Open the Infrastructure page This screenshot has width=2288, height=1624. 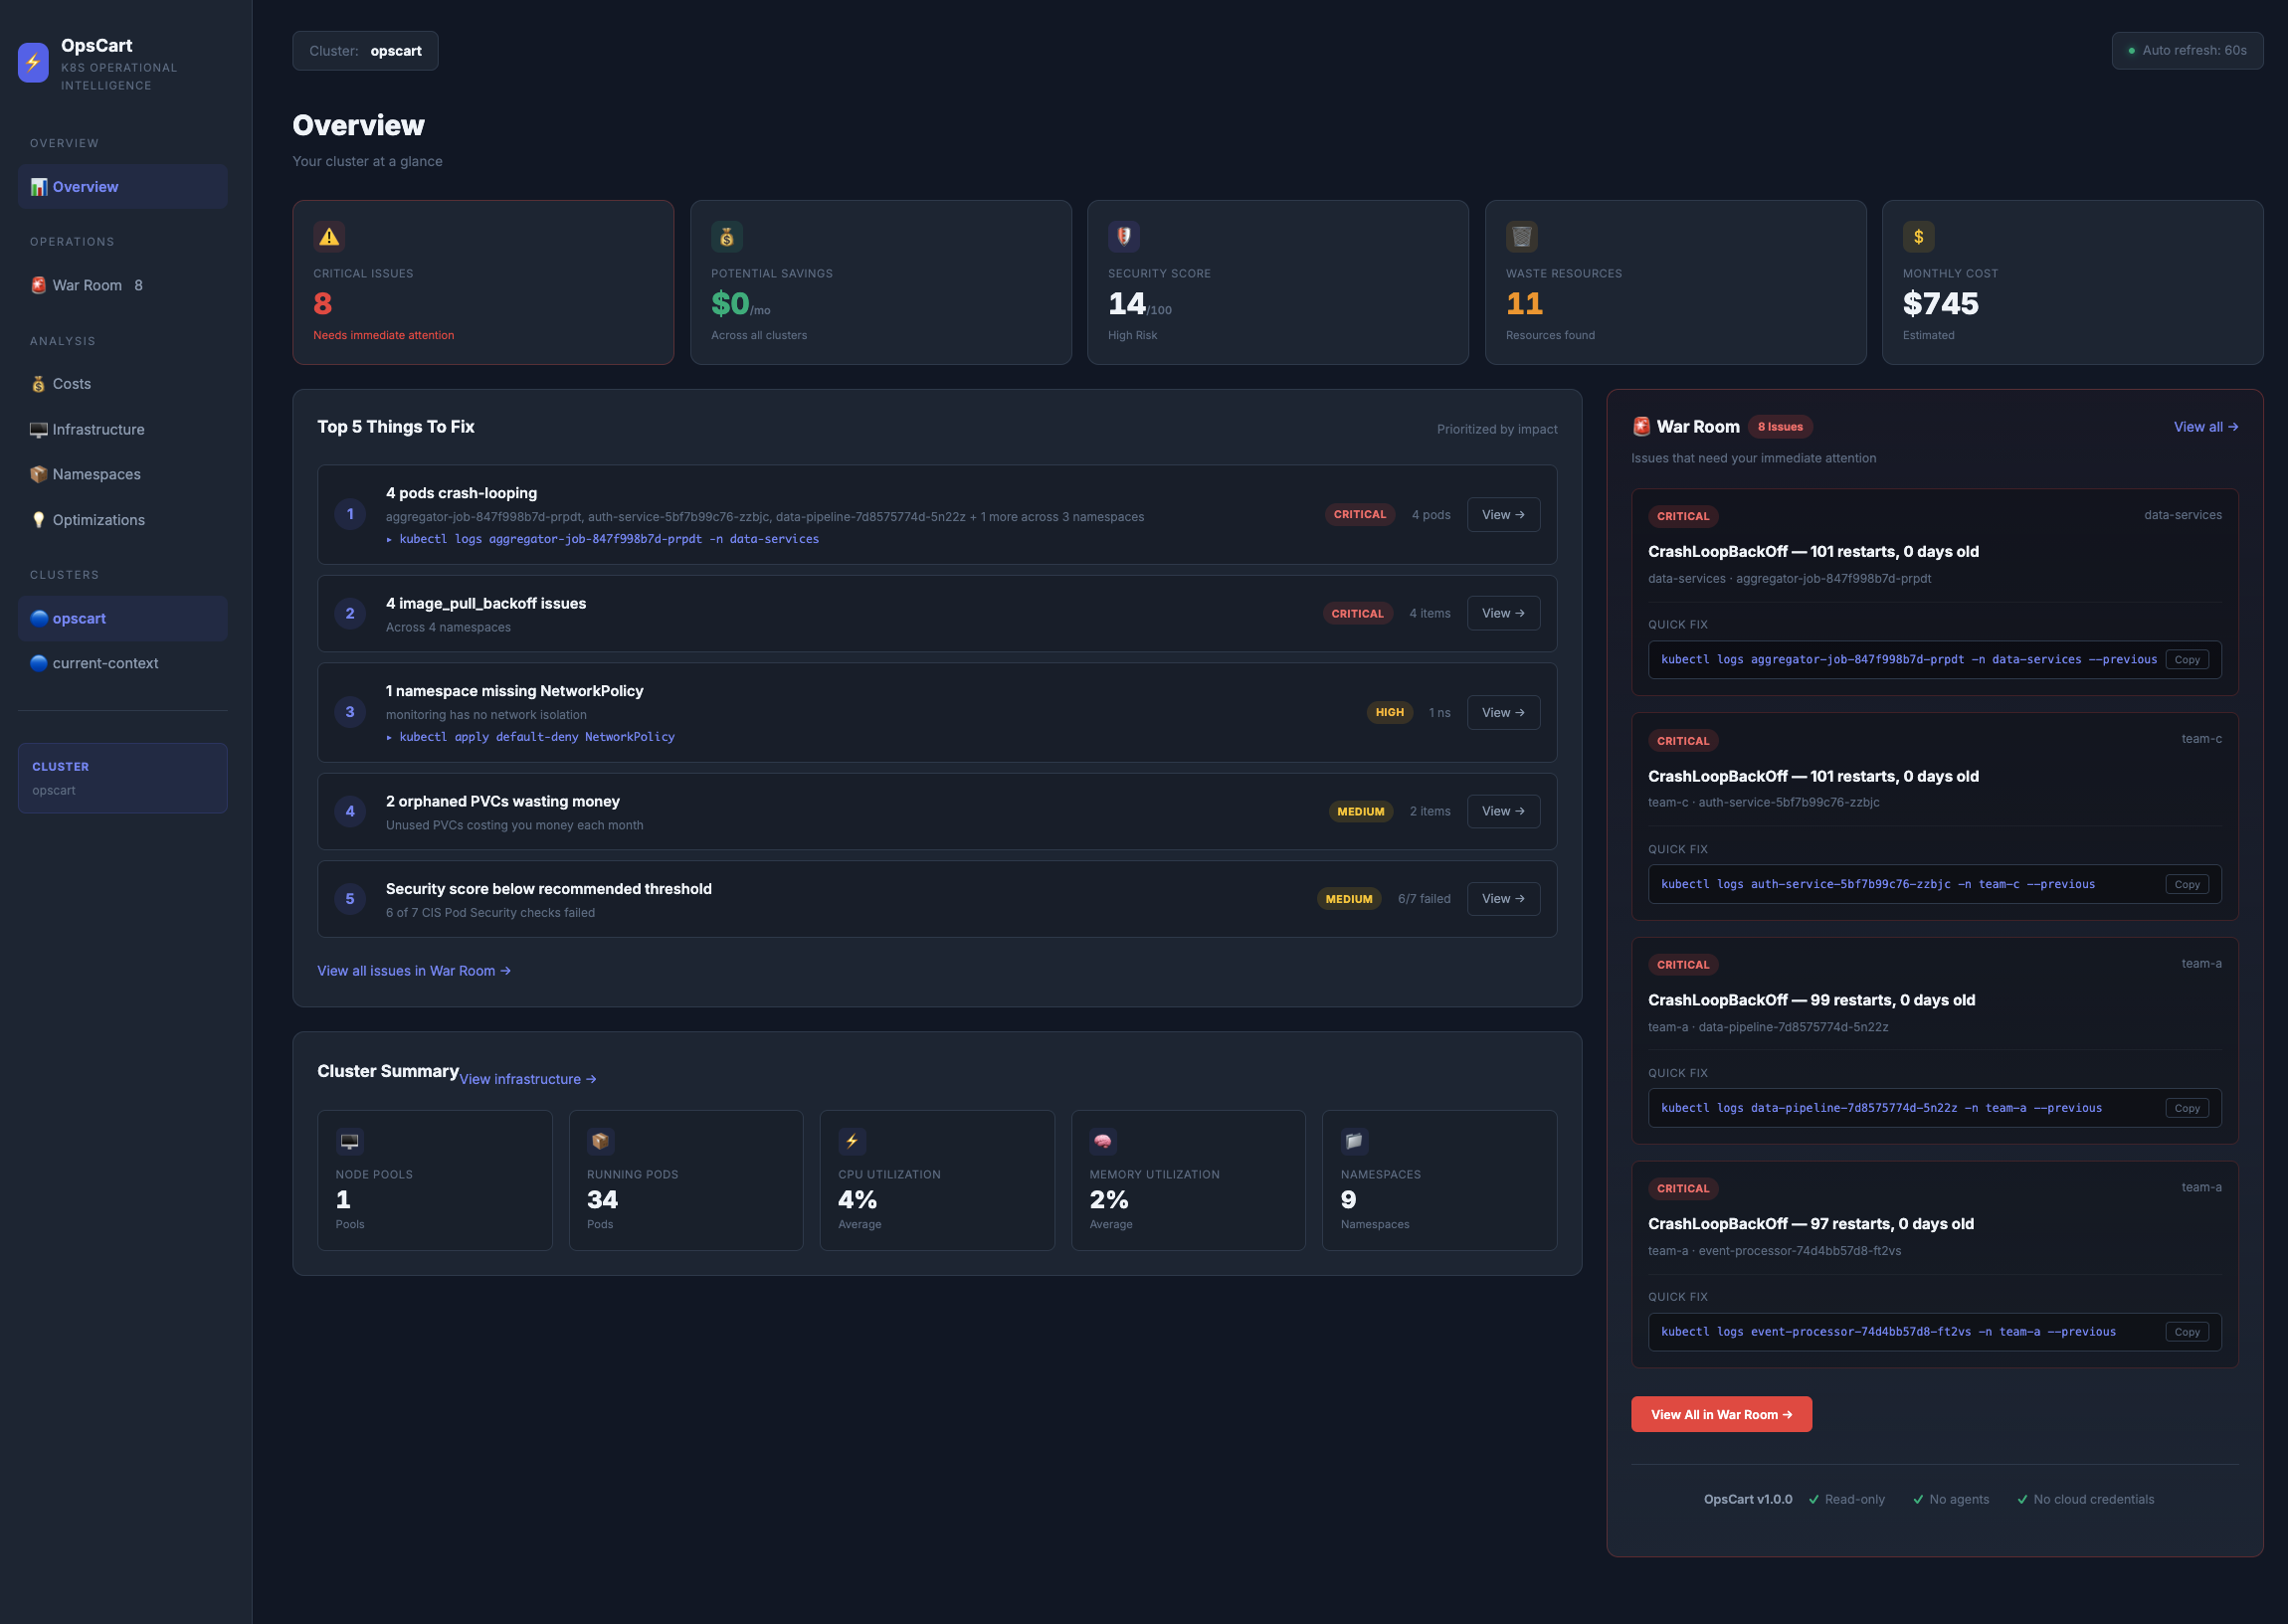(123, 430)
